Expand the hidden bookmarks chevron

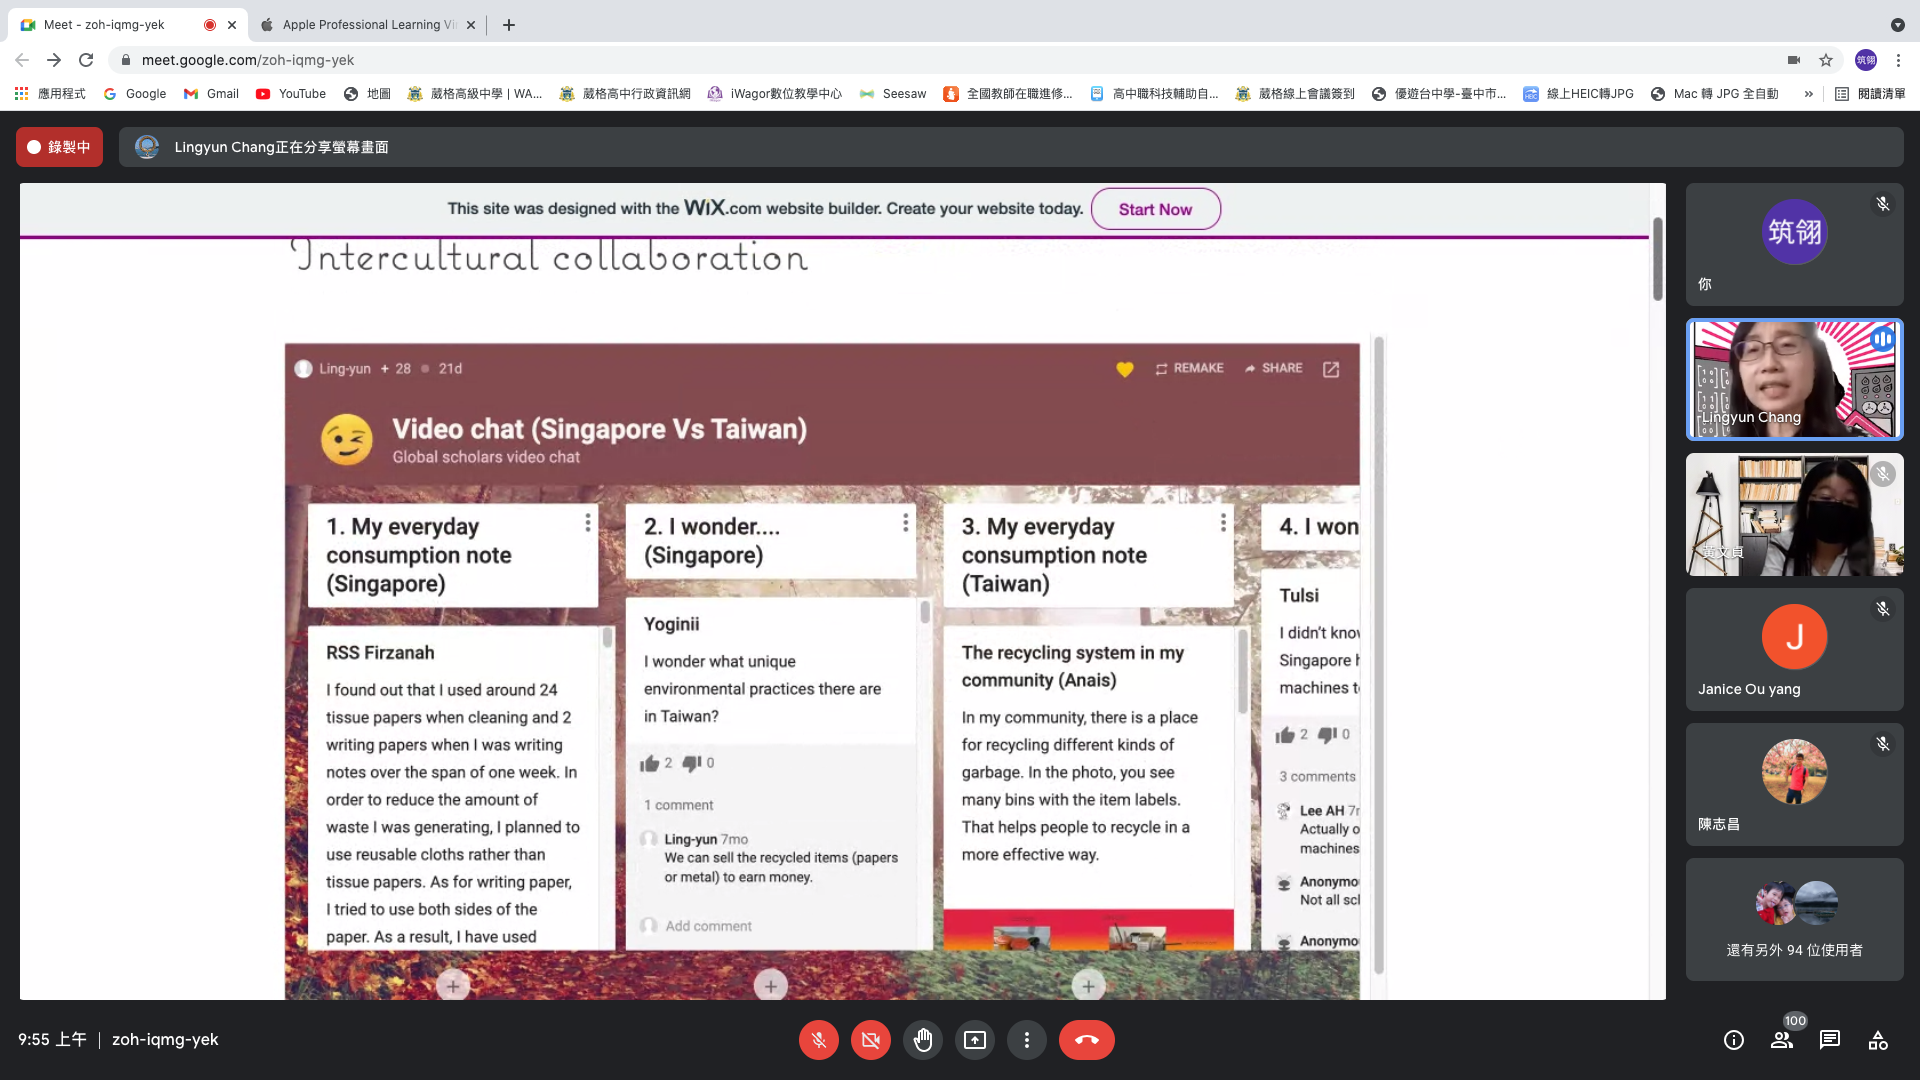click(1808, 94)
